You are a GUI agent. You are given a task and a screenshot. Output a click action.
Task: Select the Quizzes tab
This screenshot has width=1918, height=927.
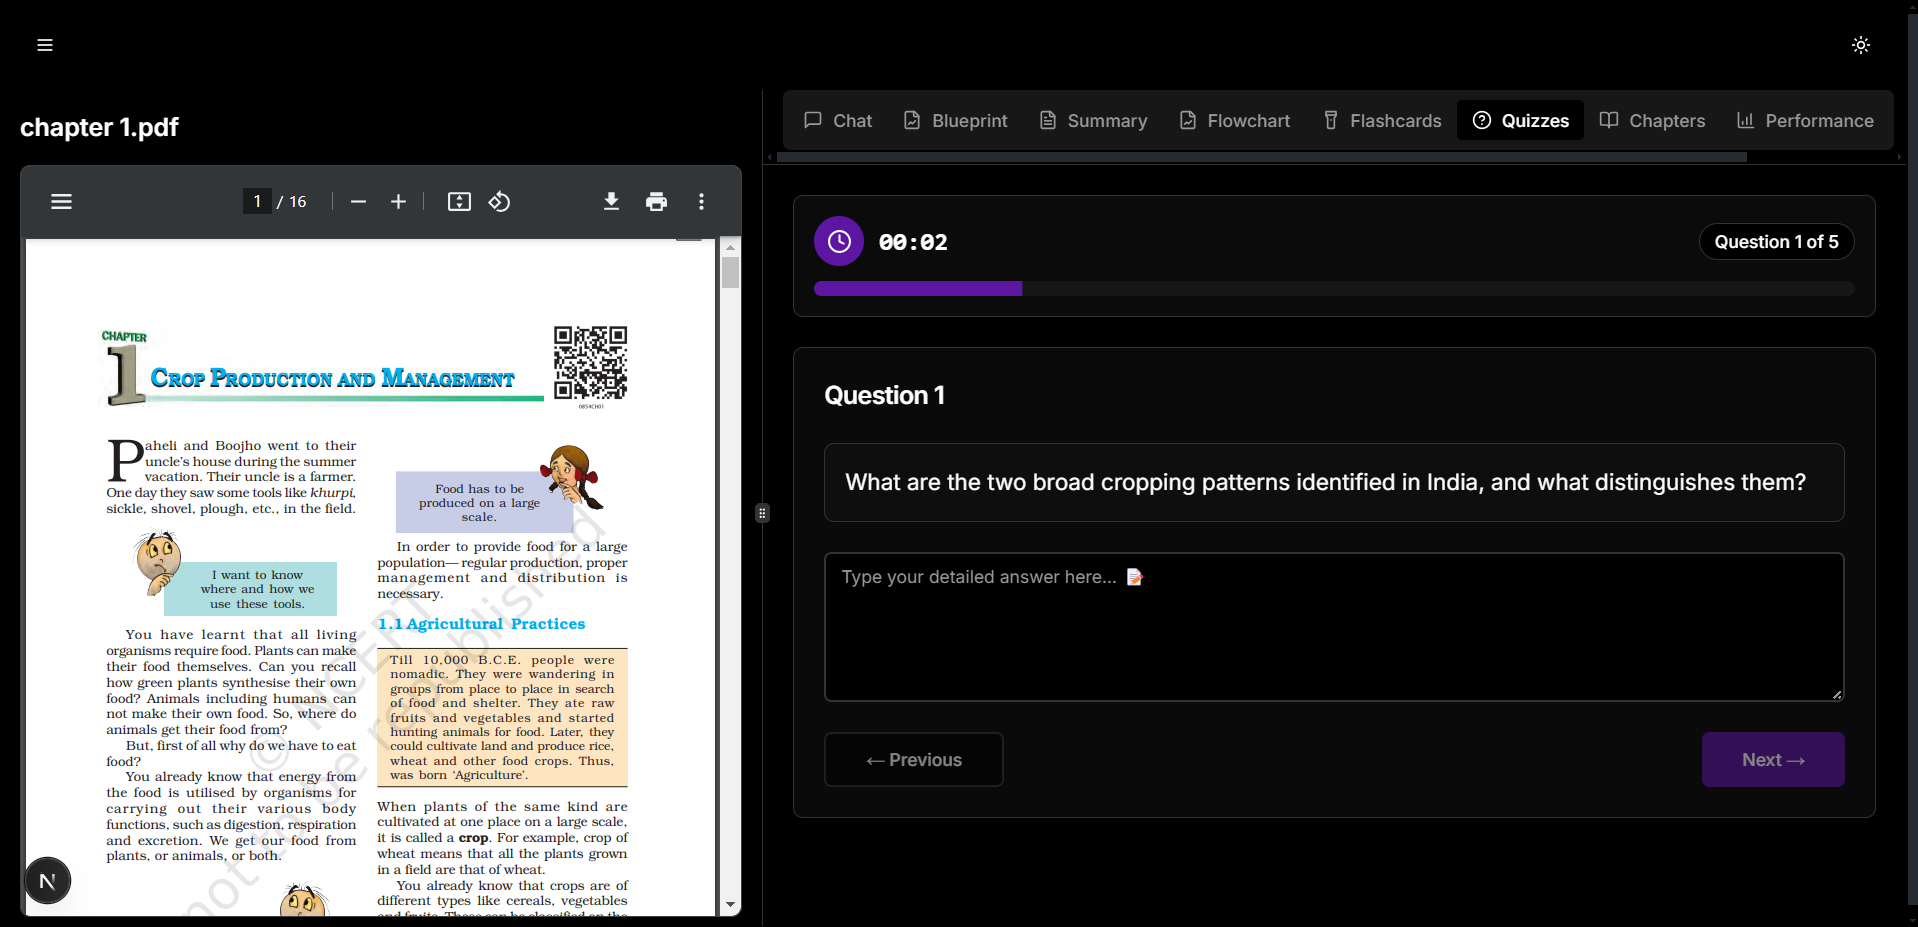[1520, 121]
